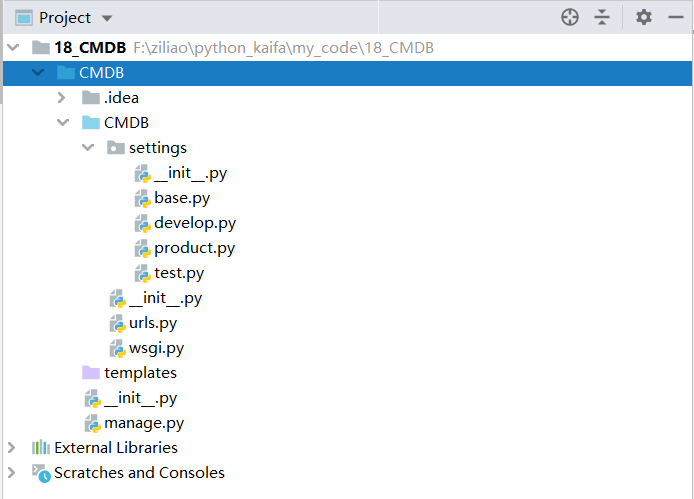Screen dimensions: 694x499
Task: Select the .idea folder label
Action: point(121,97)
